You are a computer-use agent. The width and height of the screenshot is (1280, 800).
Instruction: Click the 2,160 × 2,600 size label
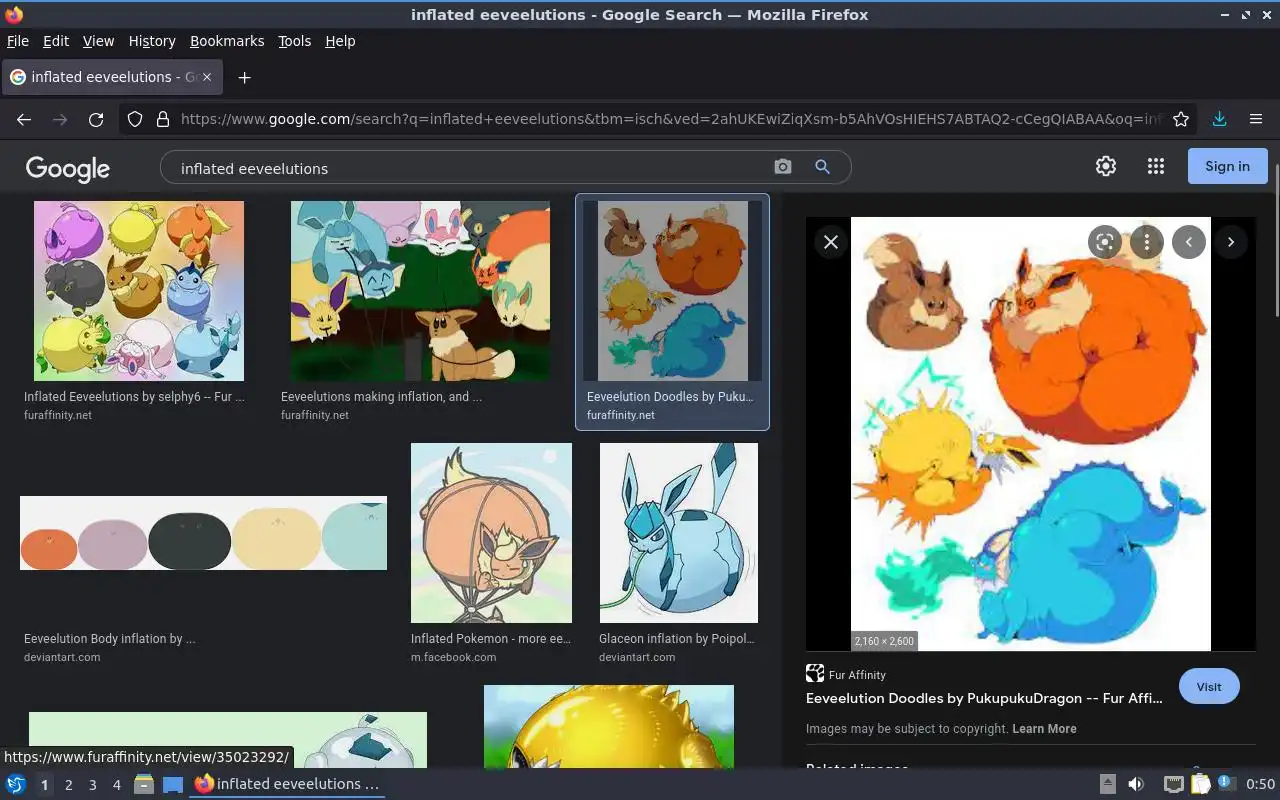click(883, 641)
